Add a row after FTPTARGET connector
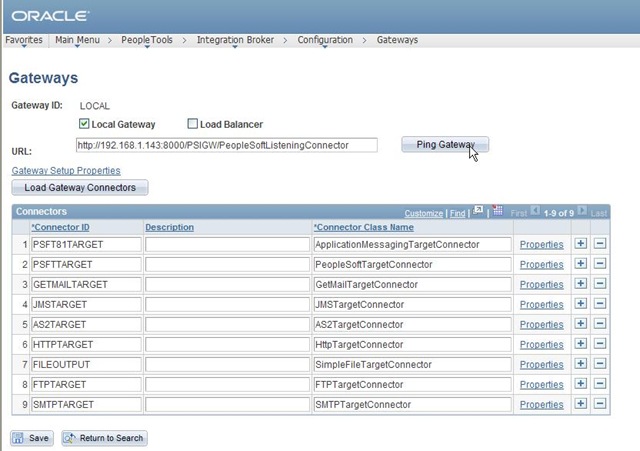Image resolution: width=640 pixels, height=451 pixels. coord(580,384)
